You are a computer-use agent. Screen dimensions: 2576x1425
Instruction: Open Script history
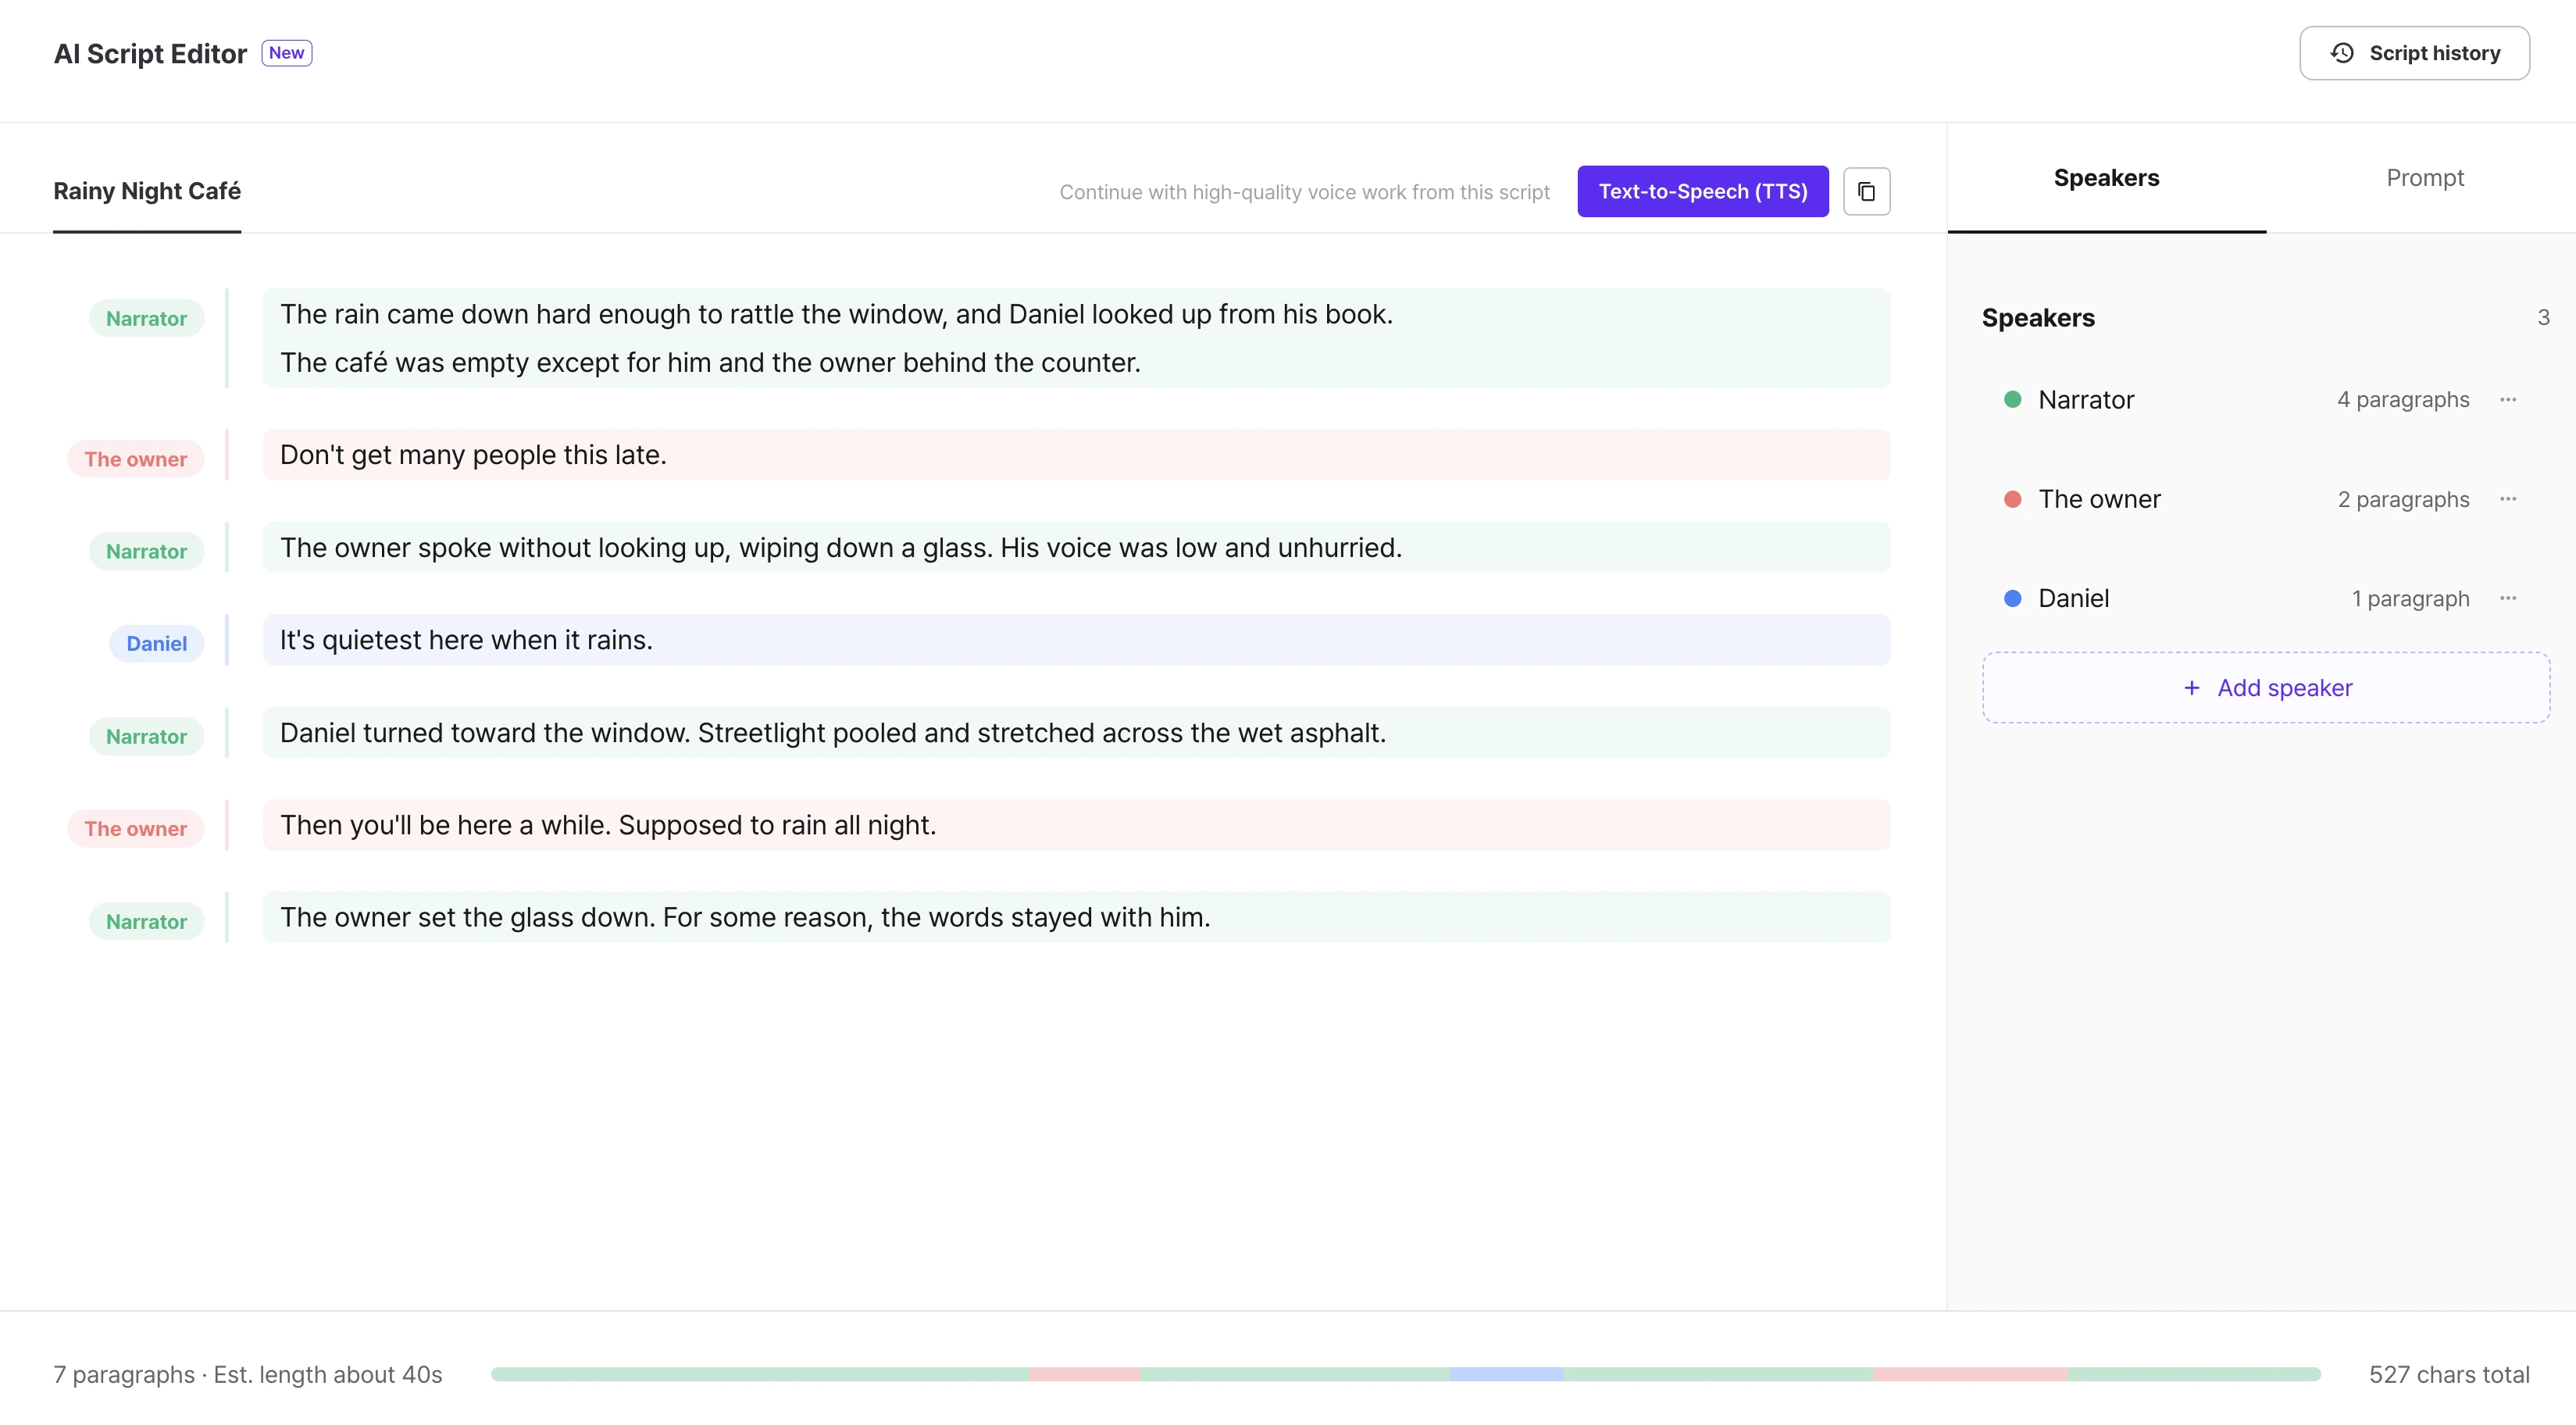click(x=2414, y=53)
